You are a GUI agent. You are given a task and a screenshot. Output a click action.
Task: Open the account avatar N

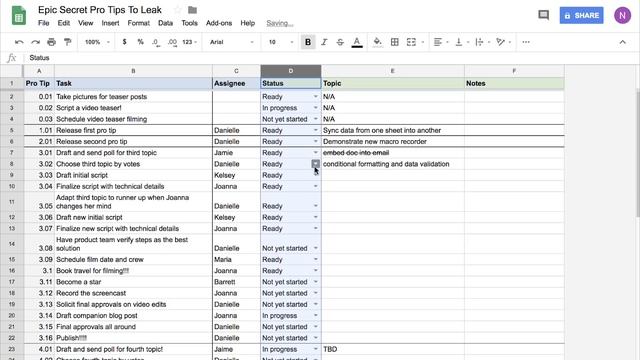[622, 16]
